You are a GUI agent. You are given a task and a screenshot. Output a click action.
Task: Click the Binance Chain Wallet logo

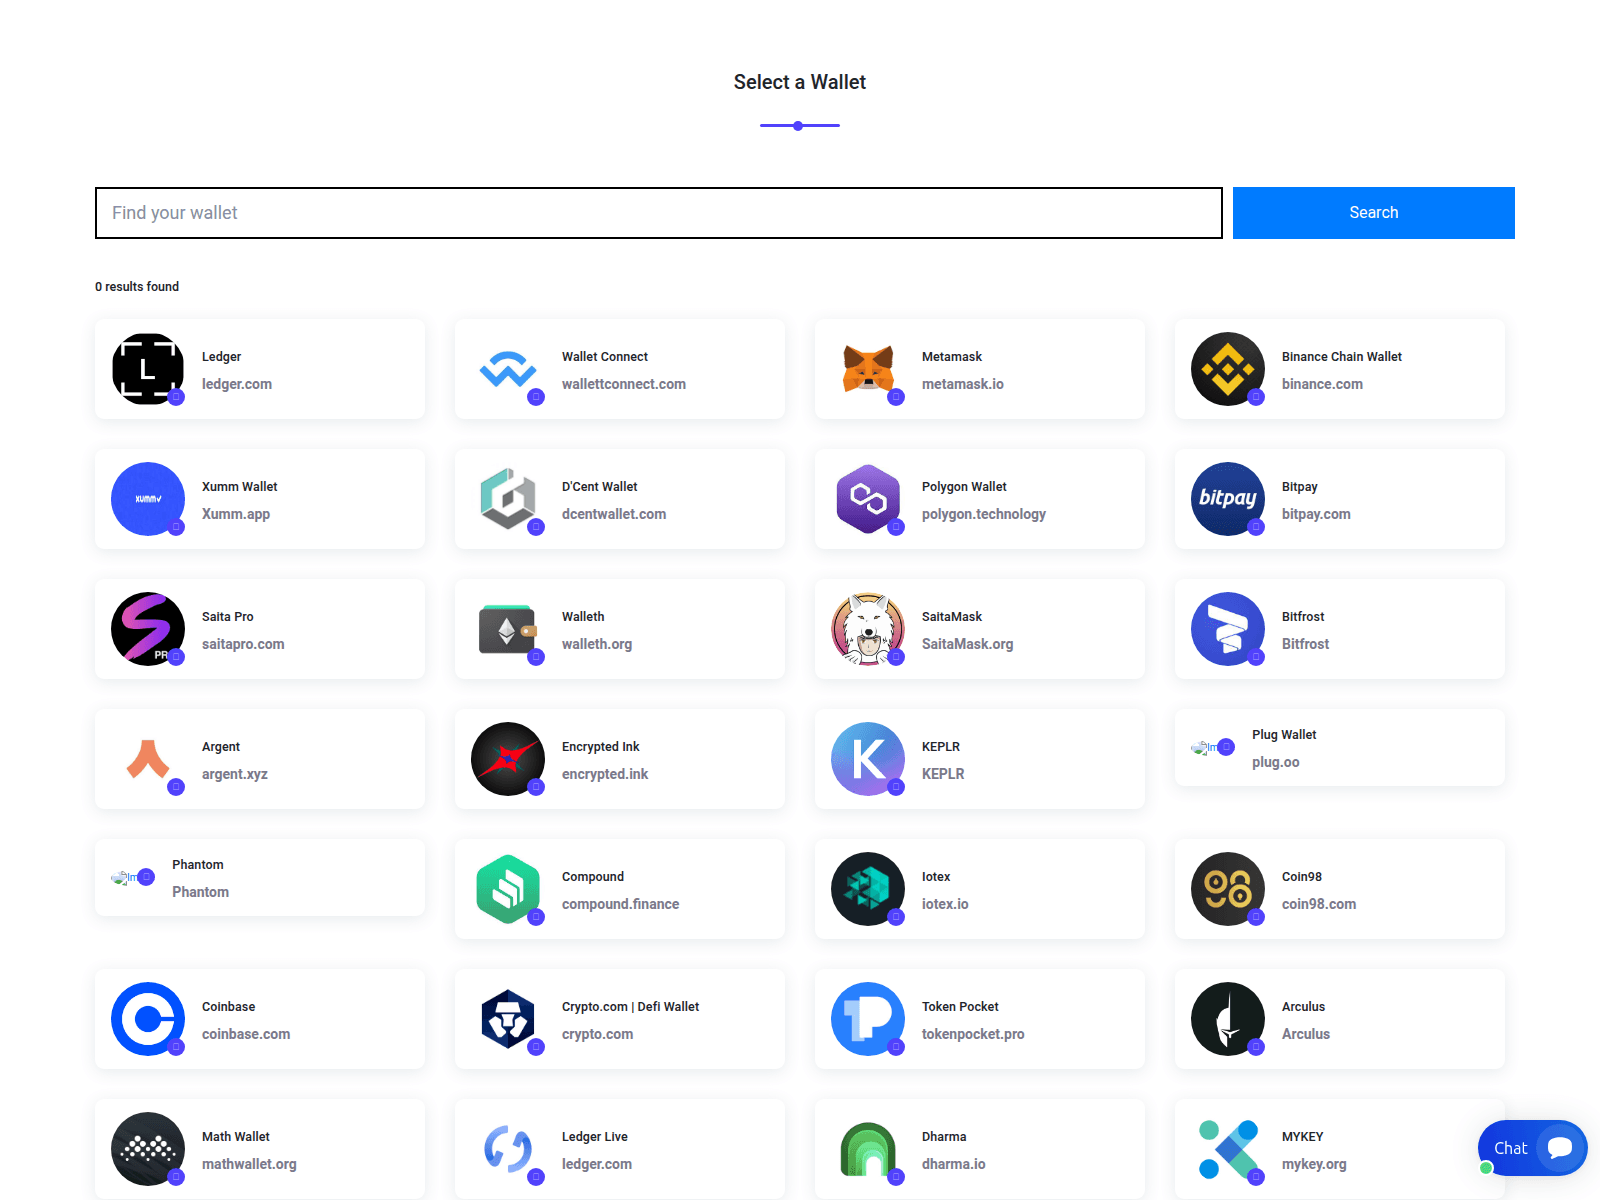(1228, 369)
